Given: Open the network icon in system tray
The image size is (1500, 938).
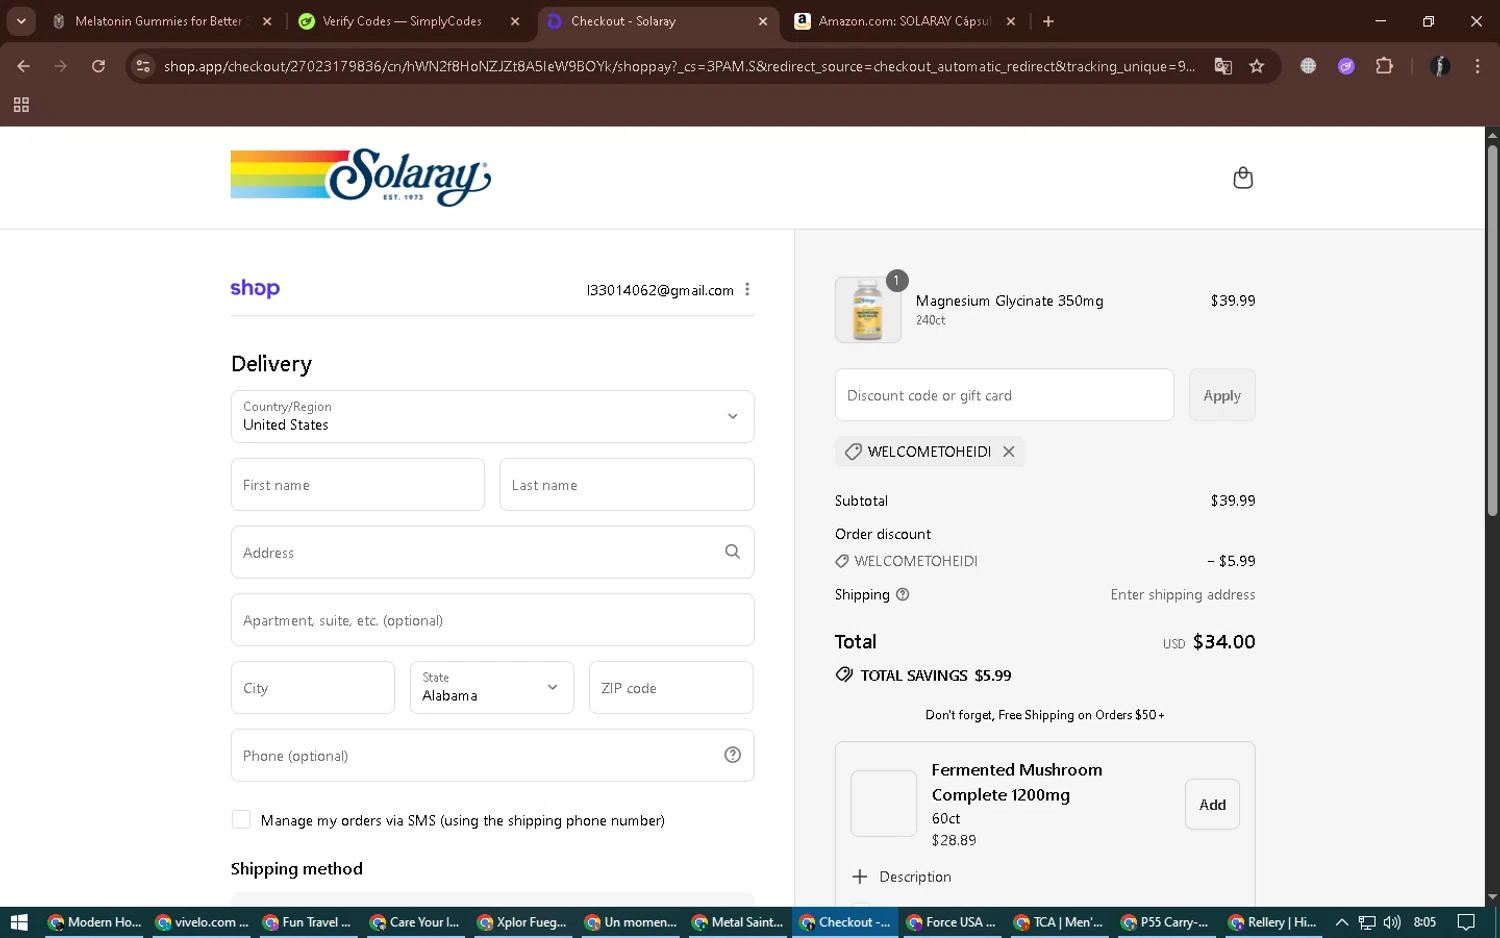Looking at the screenshot, I should click(1367, 922).
